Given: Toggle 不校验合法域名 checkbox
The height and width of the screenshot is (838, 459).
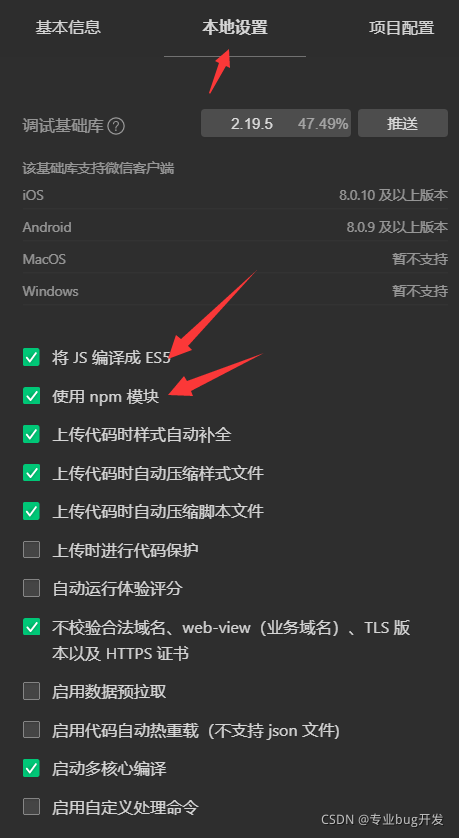Looking at the screenshot, I should coord(32,627).
